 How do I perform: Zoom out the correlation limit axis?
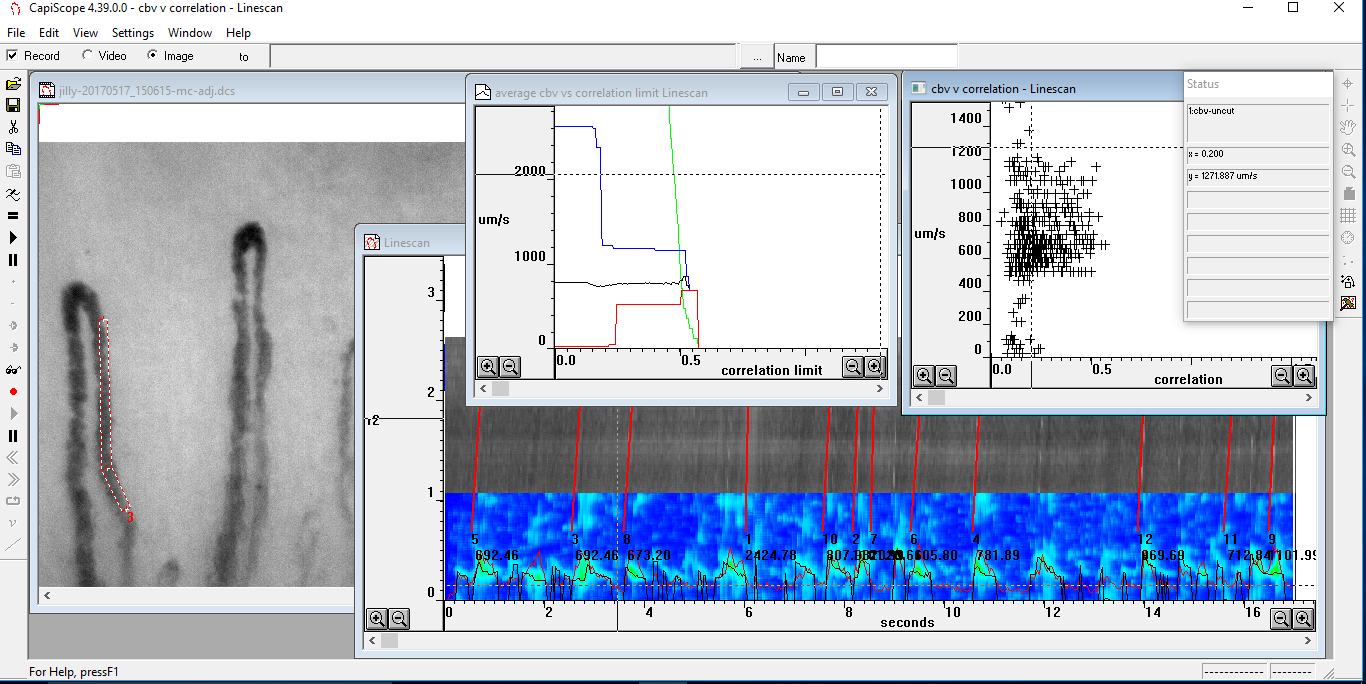853,367
